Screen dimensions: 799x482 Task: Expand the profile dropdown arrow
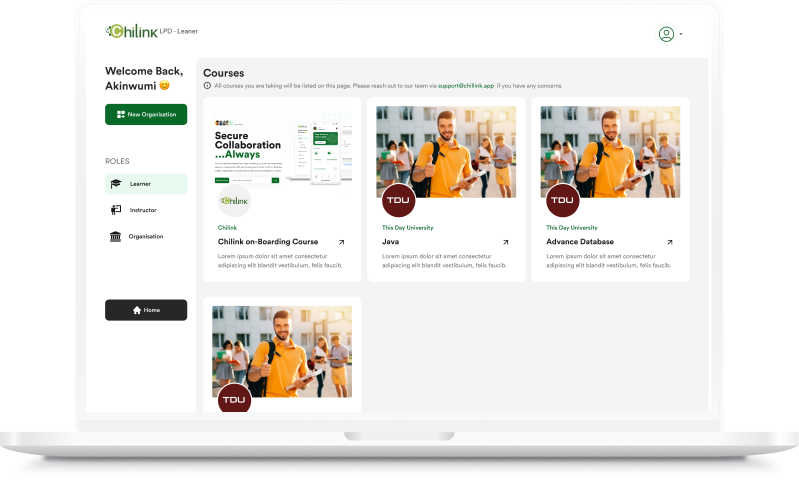(681, 34)
